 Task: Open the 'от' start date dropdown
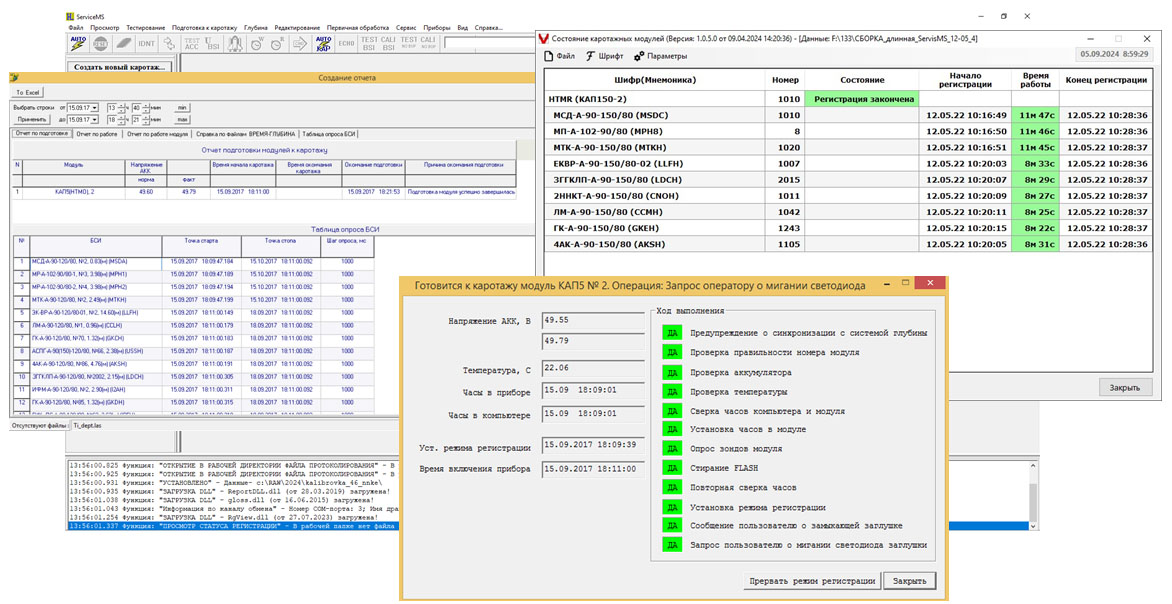tap(96, 107)
